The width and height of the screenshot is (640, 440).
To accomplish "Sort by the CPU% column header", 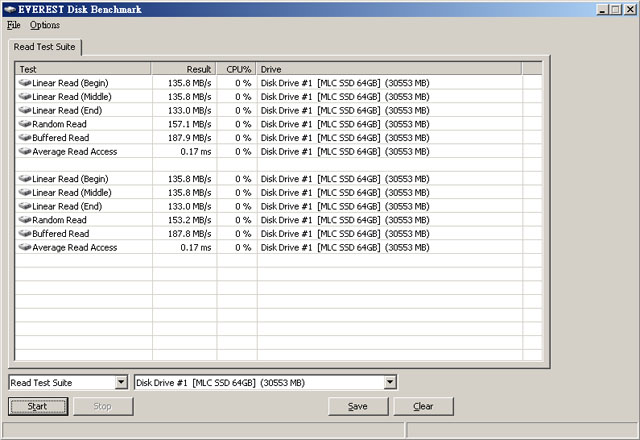I will (236, 68).
